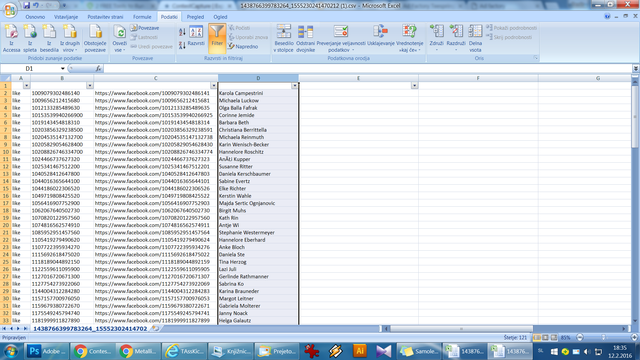Undo the last action in quick access toolbar
This screenshot has height=360, width=640.
coord(36,5)
